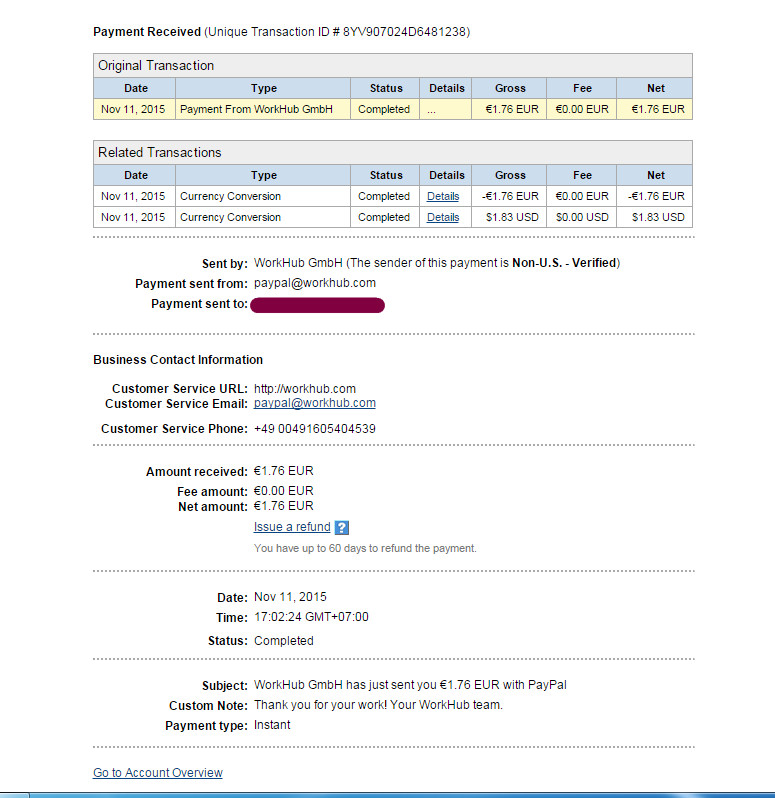Screen dimensions: 775x798
Task: Click the Date value Nov 11, 2015 near Time
Action: 290,597
